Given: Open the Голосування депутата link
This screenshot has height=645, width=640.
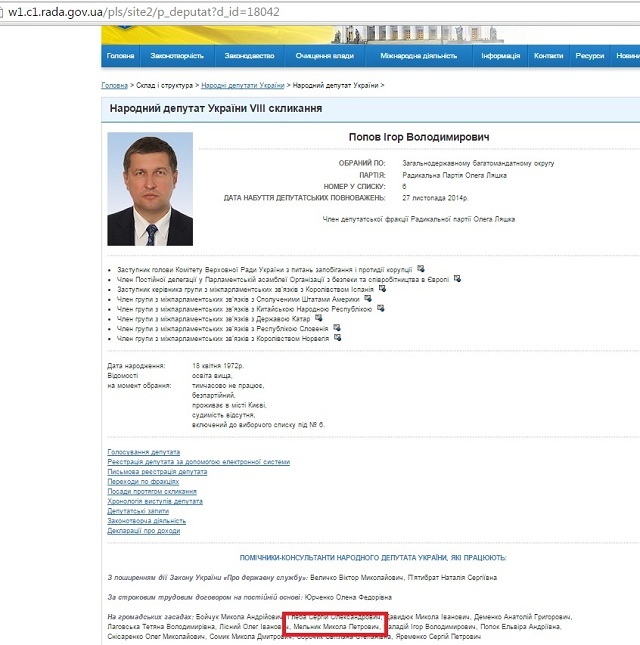Looking at the screenshot, I should (x=143, y=452).
